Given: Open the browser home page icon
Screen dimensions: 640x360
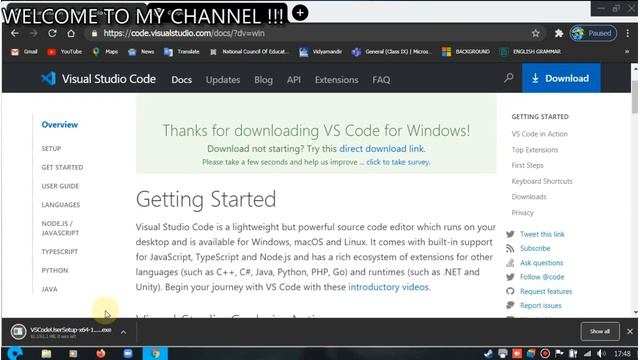Looking at the screenshot, I should pyautogui.click(x=71, y=33).
